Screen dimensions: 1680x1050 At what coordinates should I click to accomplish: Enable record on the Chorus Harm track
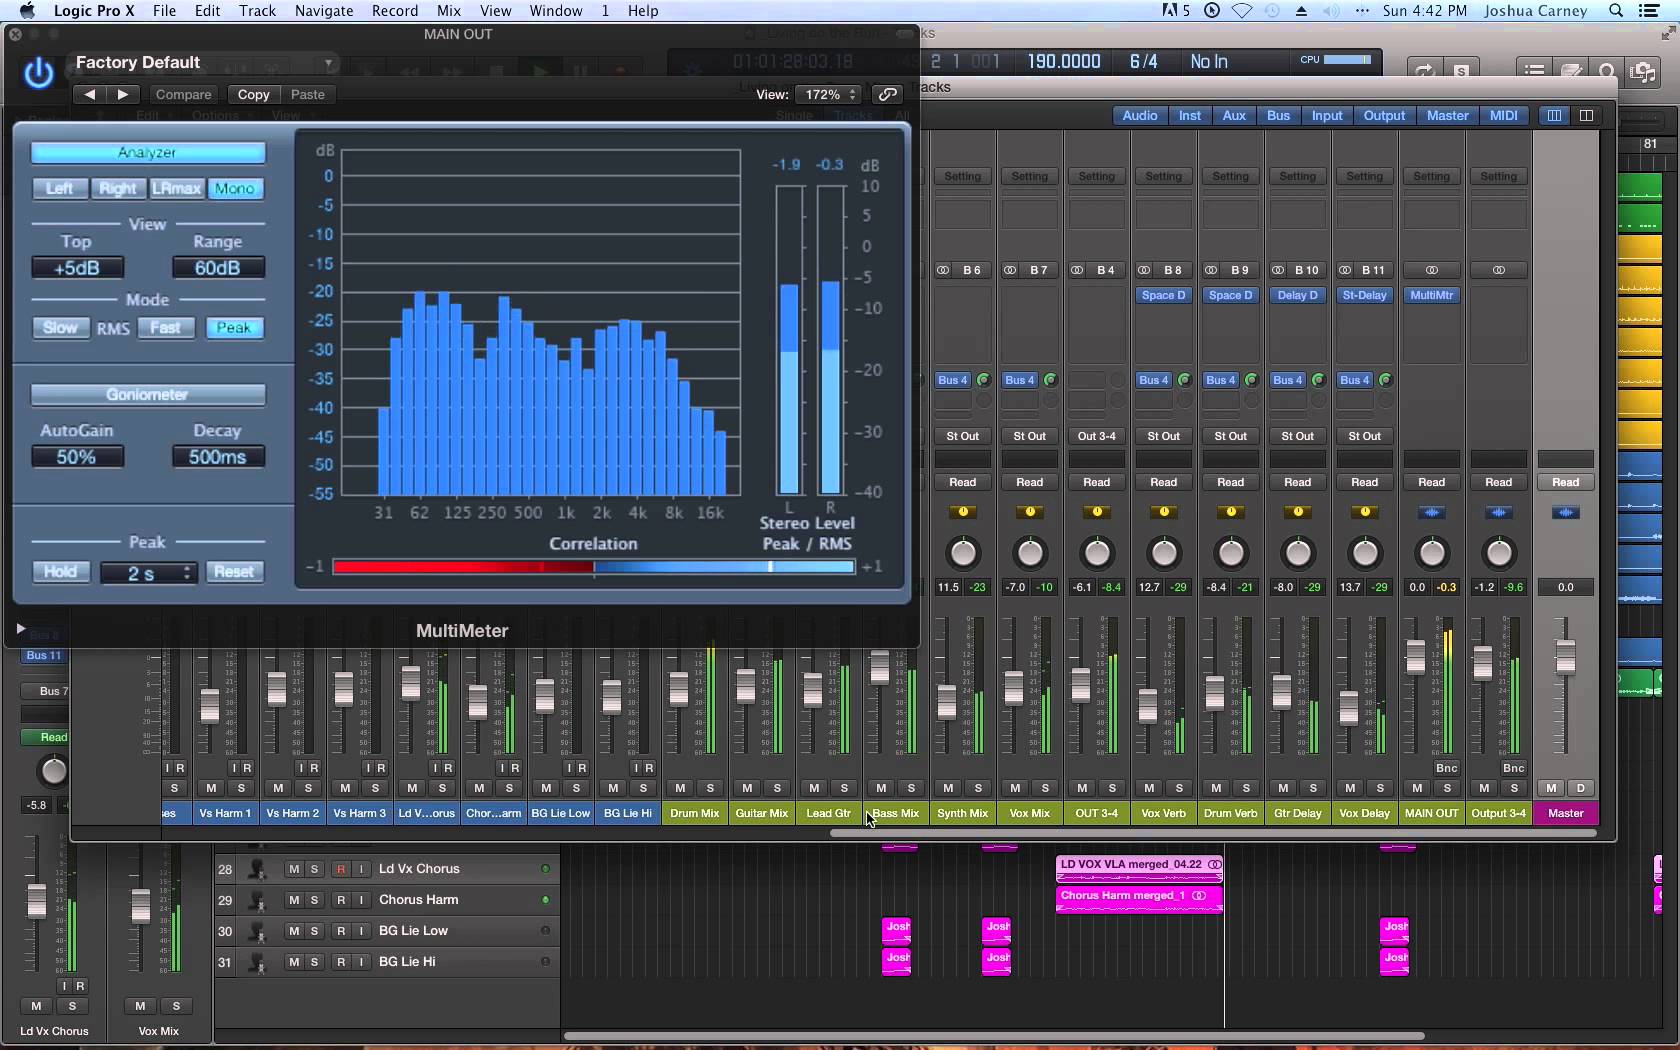[339, 900]
